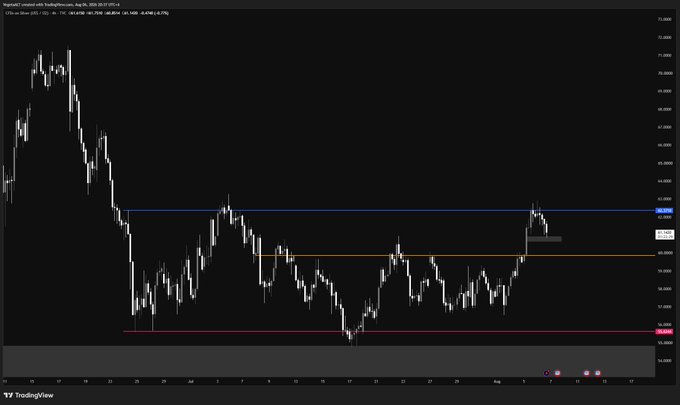Click the event marker just after Aug 11
This screenshot has height=405, width=680.
coord(586,373)
